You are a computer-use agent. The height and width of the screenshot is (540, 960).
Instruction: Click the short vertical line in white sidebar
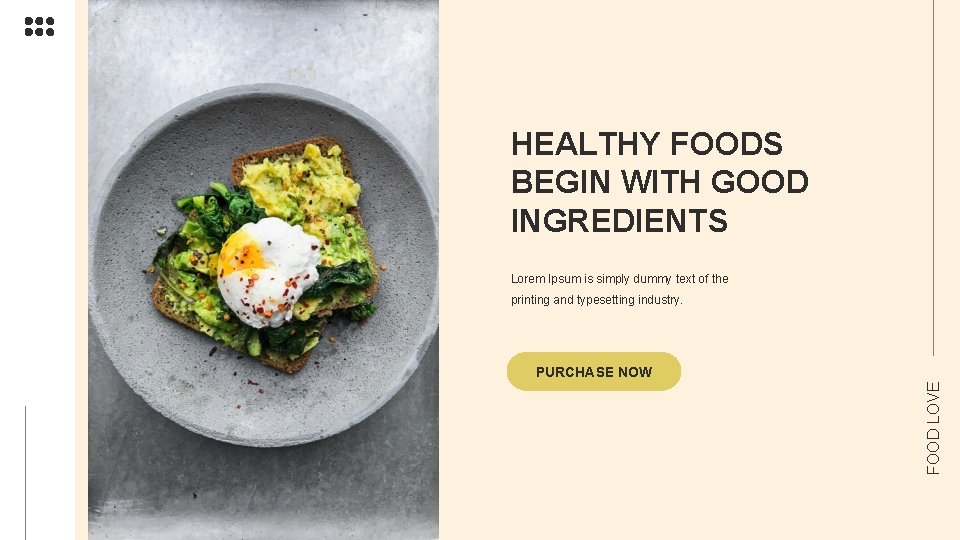tap(26, 472)
